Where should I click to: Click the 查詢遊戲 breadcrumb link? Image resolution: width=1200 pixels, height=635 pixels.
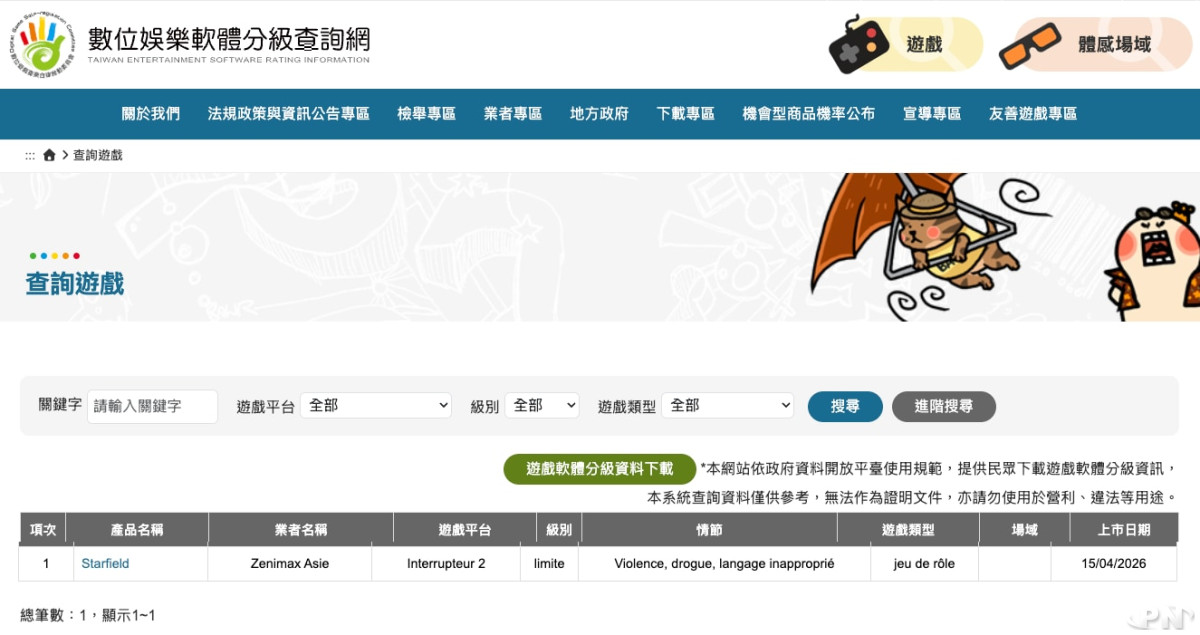tap(98, 155)
